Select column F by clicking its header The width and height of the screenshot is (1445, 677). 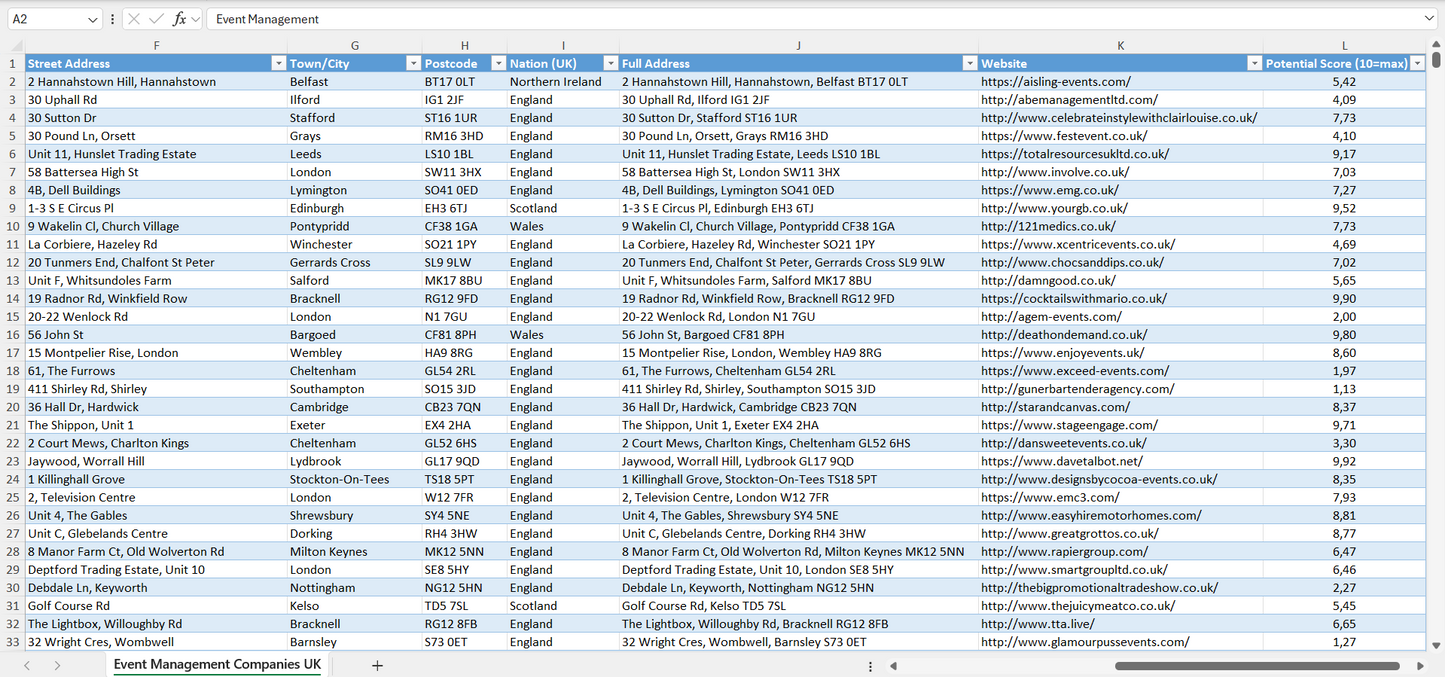pos(156,45)
